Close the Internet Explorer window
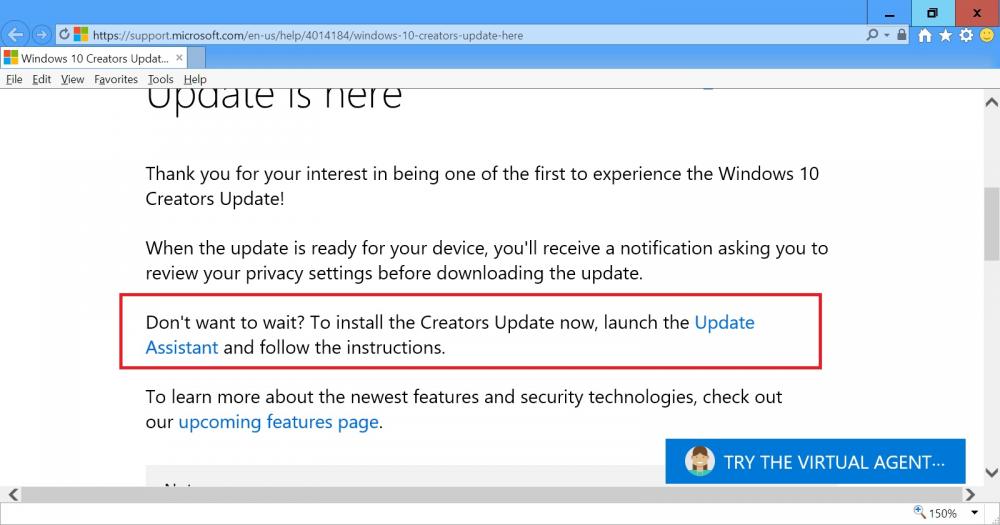This screenshot has width=1000, height=525. 977,13
